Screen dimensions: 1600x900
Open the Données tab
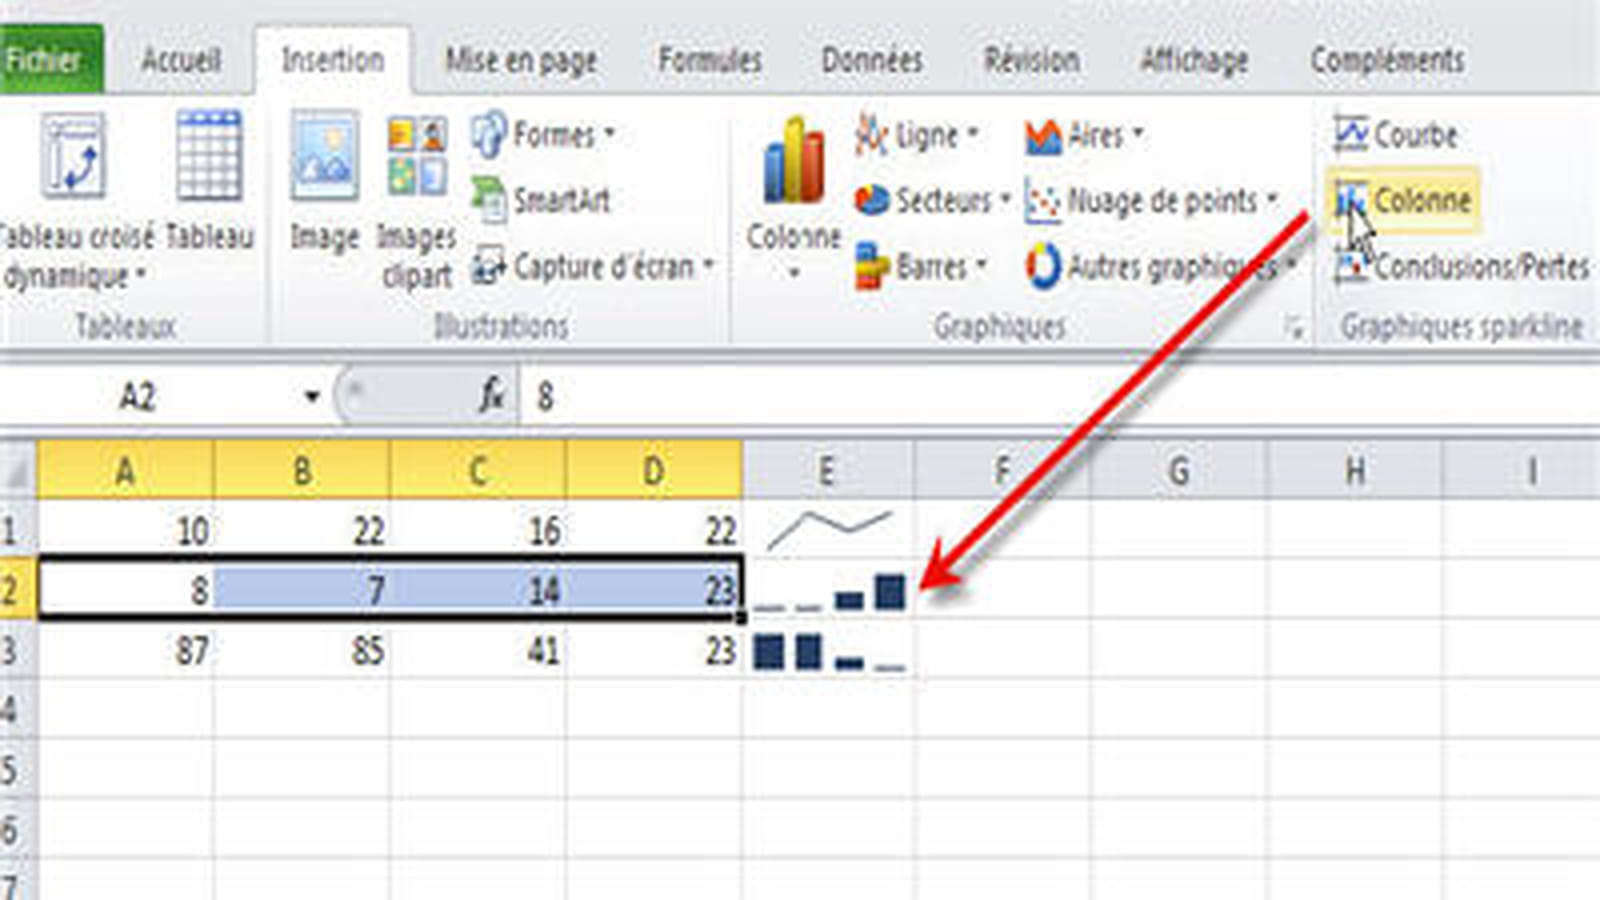[871, 60]
